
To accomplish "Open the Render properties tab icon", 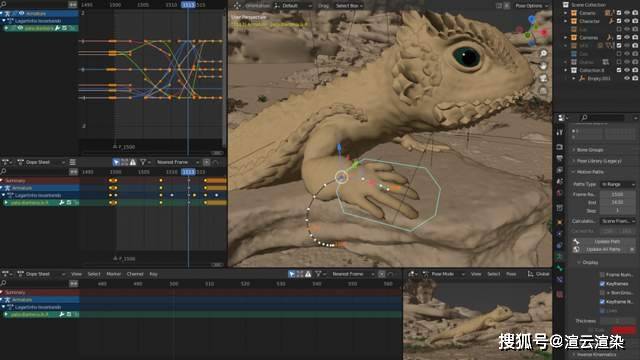I will pos(560,147).
